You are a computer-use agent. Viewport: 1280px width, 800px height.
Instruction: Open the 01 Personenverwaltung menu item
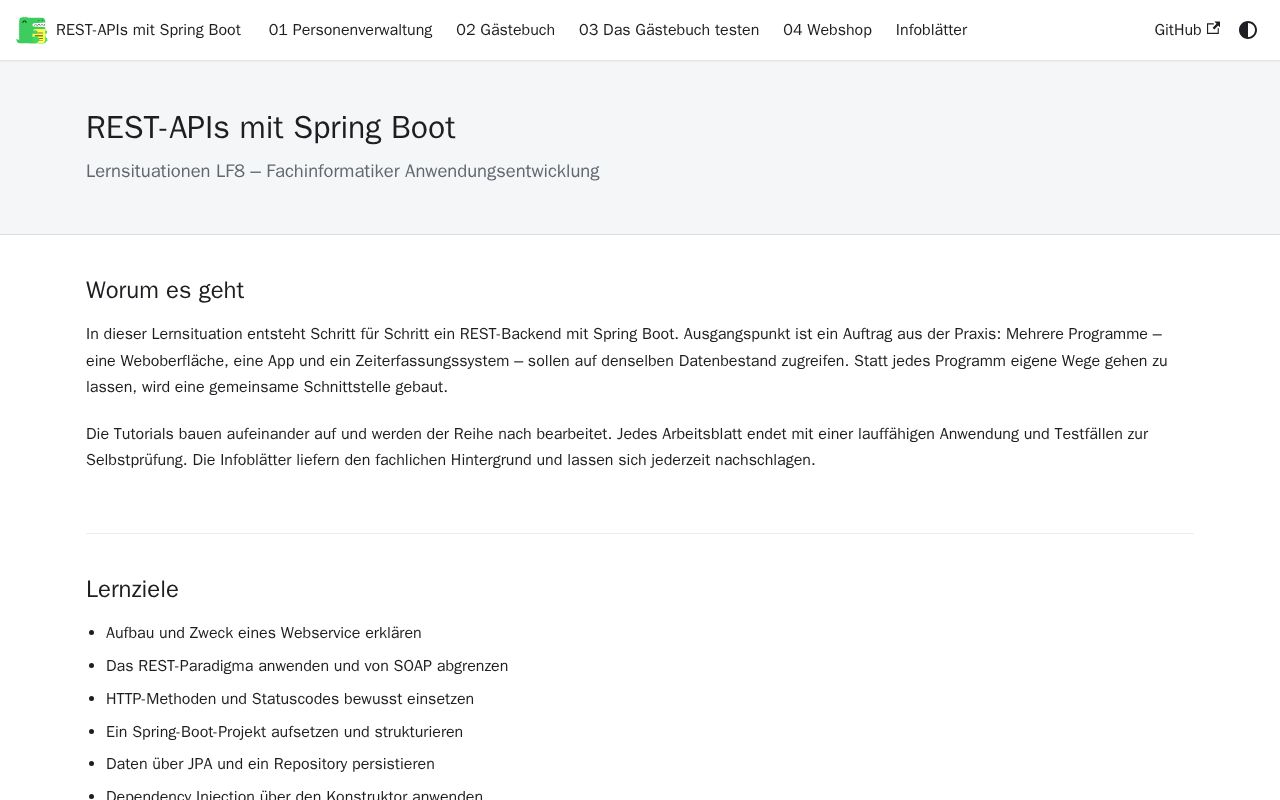click(351, 30)
